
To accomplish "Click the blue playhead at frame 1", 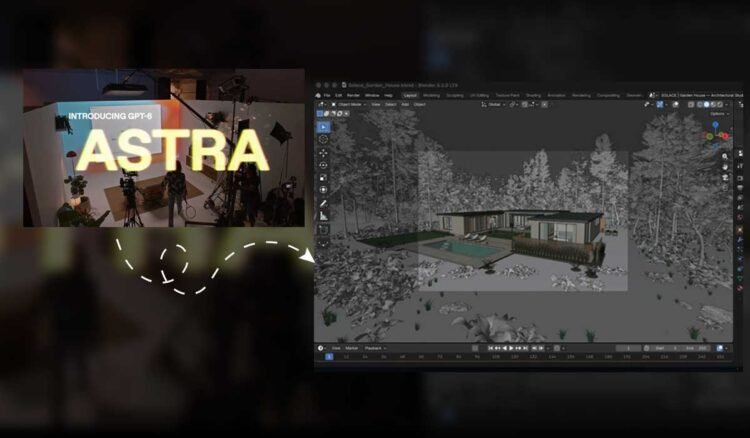I will click(x=329, y=357).
